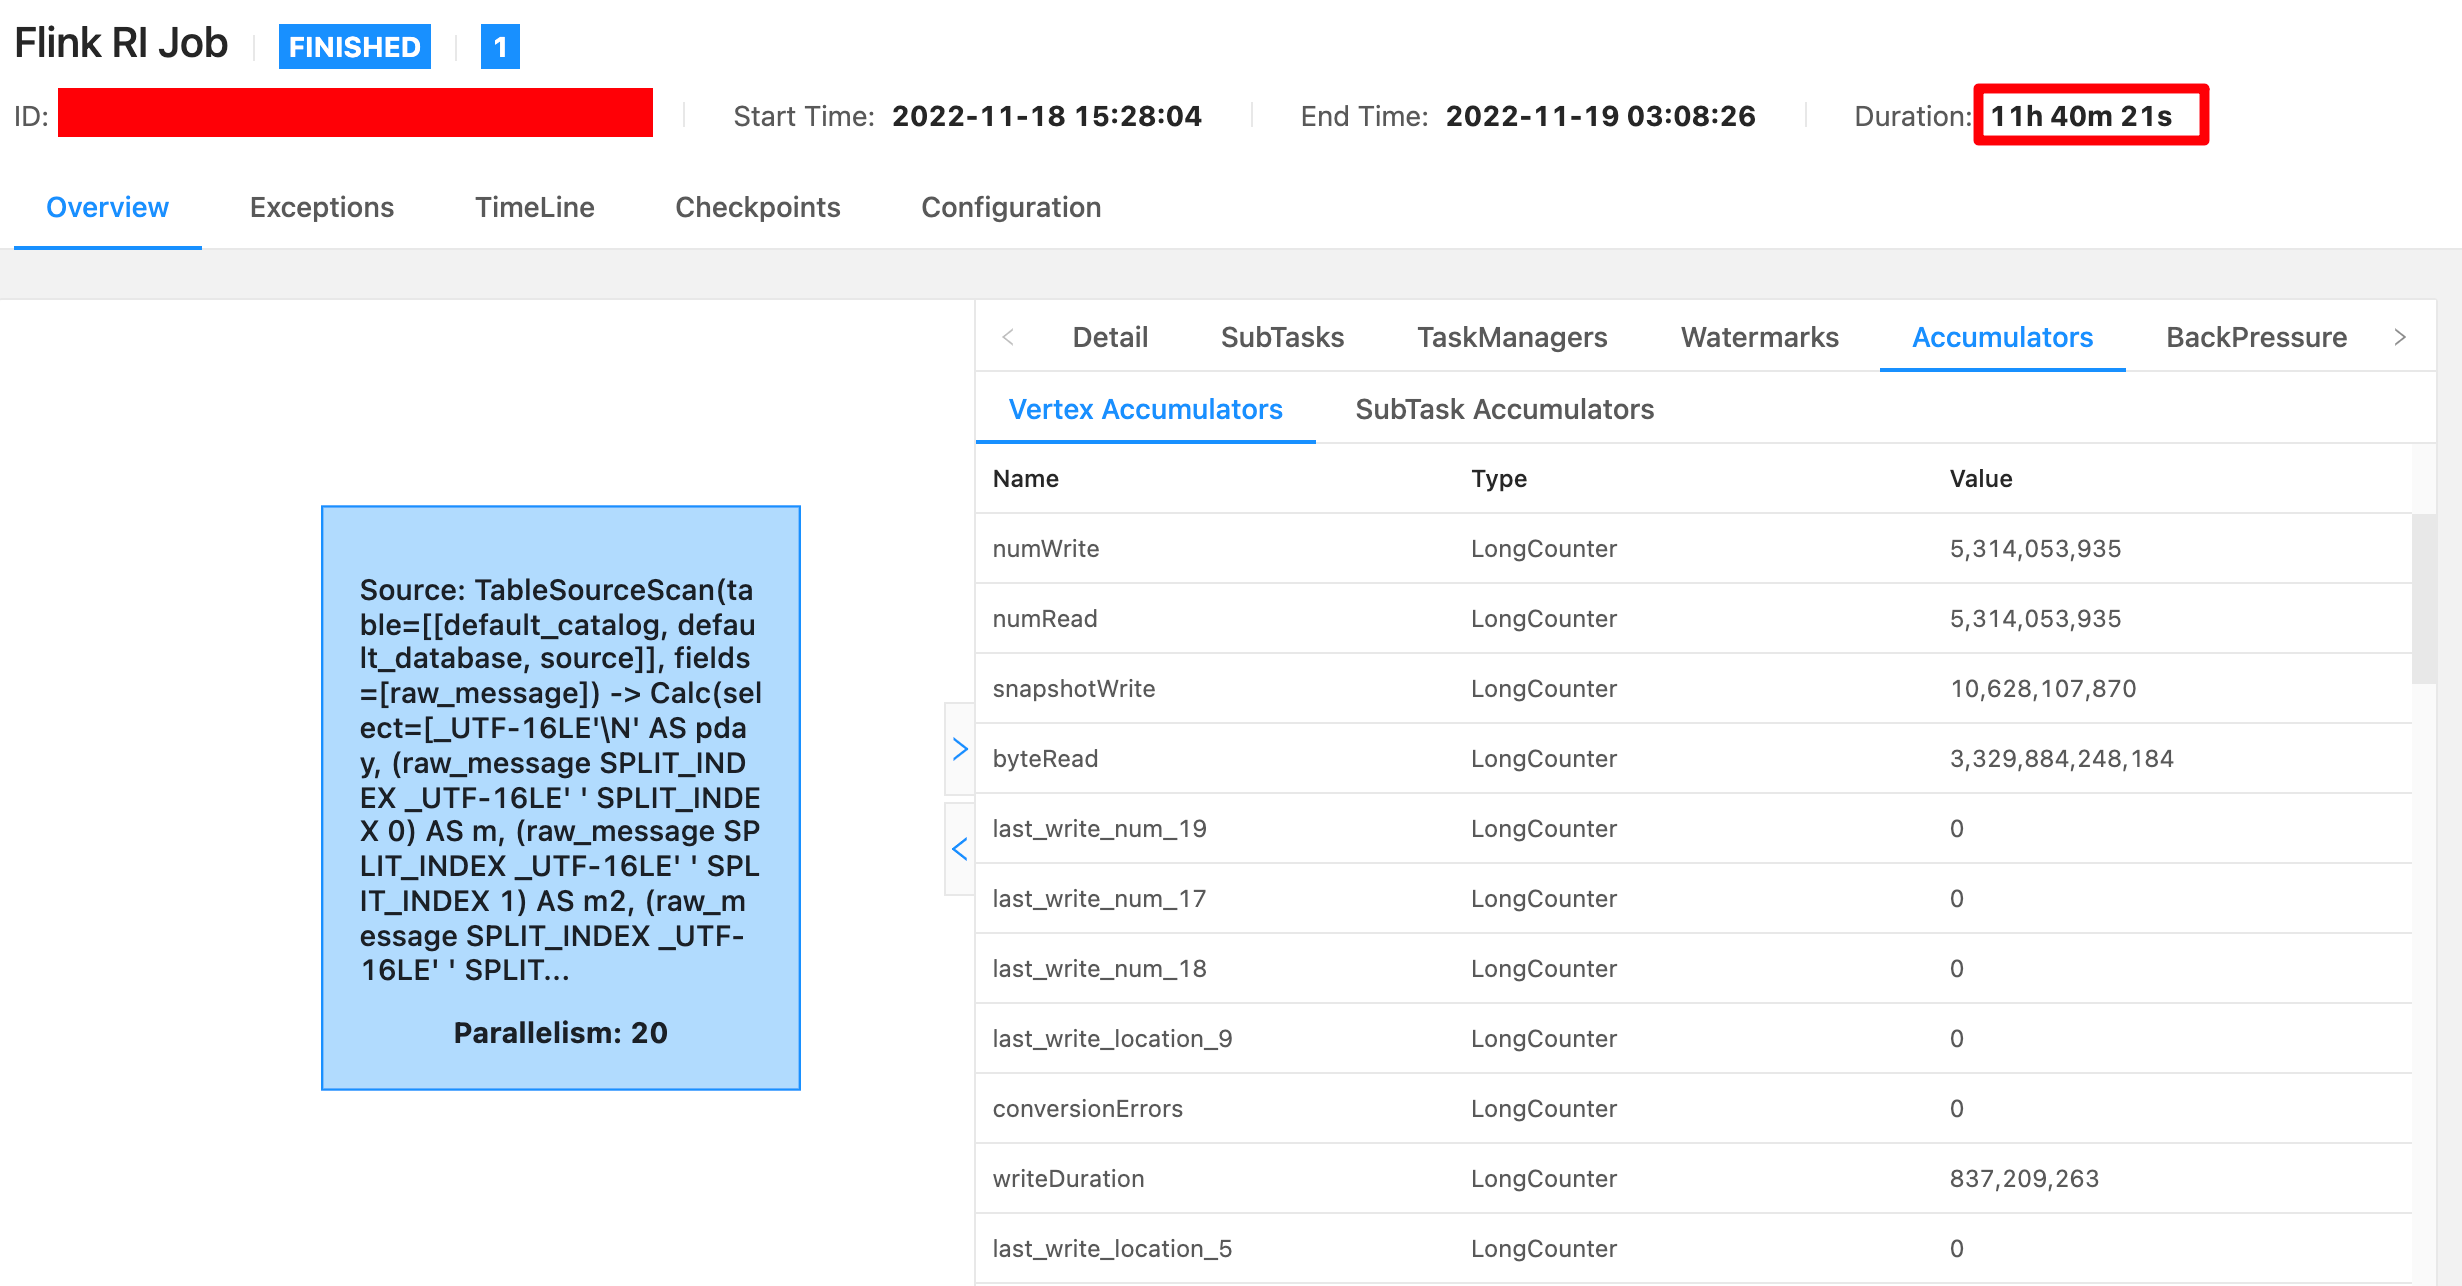
Task: Click the accumulator table vertical scrollbar
Action: 2424,598
